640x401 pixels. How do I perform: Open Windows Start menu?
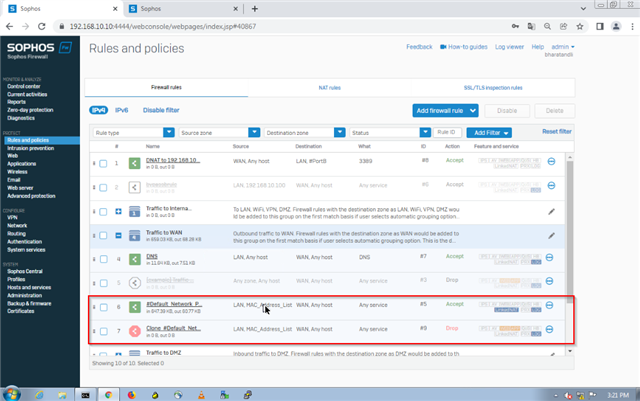(11, 394)
